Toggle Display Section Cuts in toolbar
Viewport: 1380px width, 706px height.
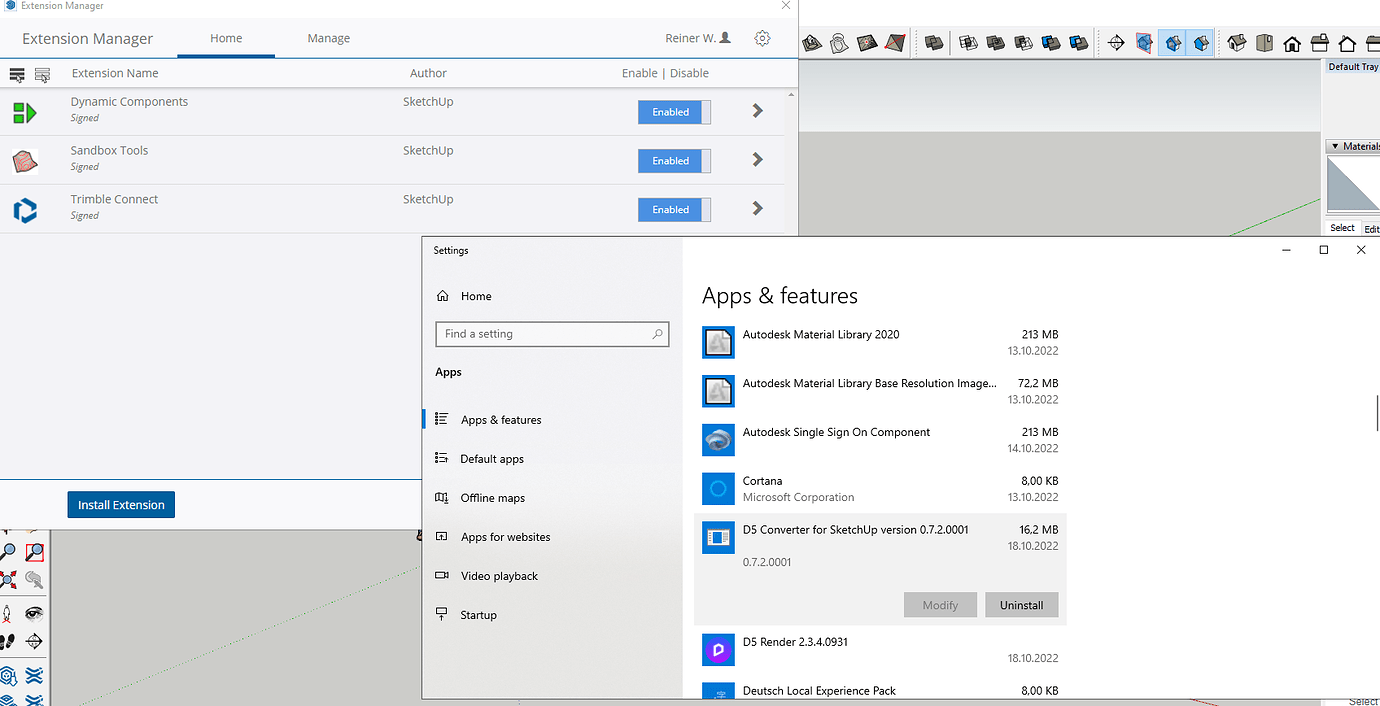pyautogui.click(x=1174, y=43)
